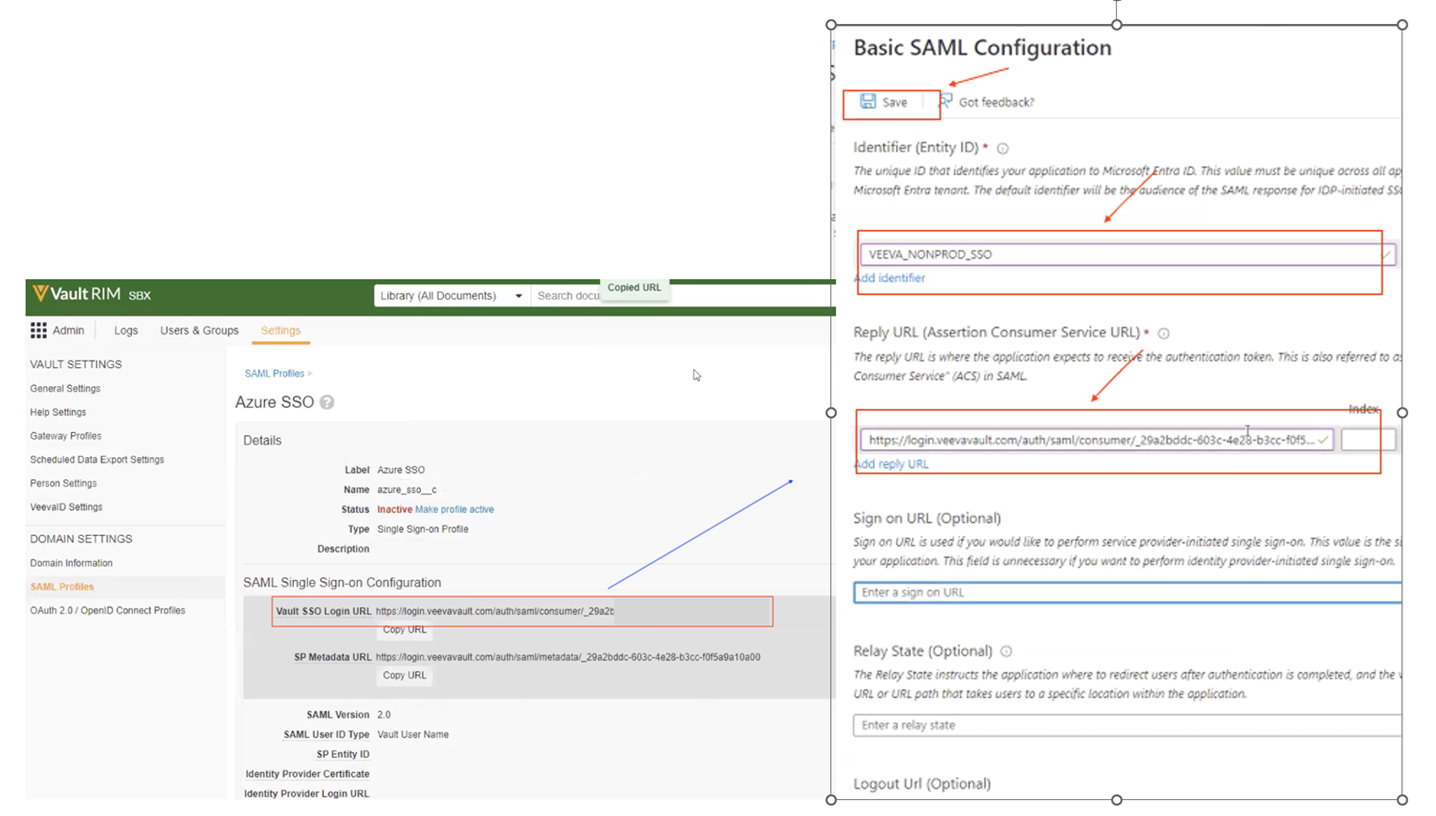This screenshot has height=816, width=1436.
Task: Select the Vault SSO Login URL text
Action: coord(495,611)
